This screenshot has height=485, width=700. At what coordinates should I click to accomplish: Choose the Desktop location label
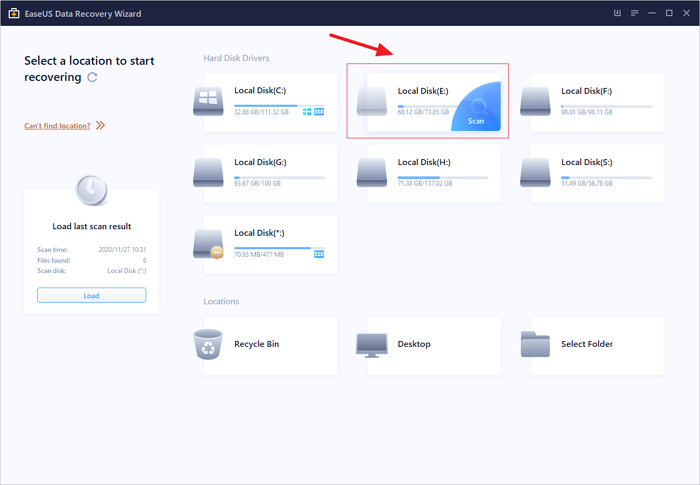click(x=414, y=344)
